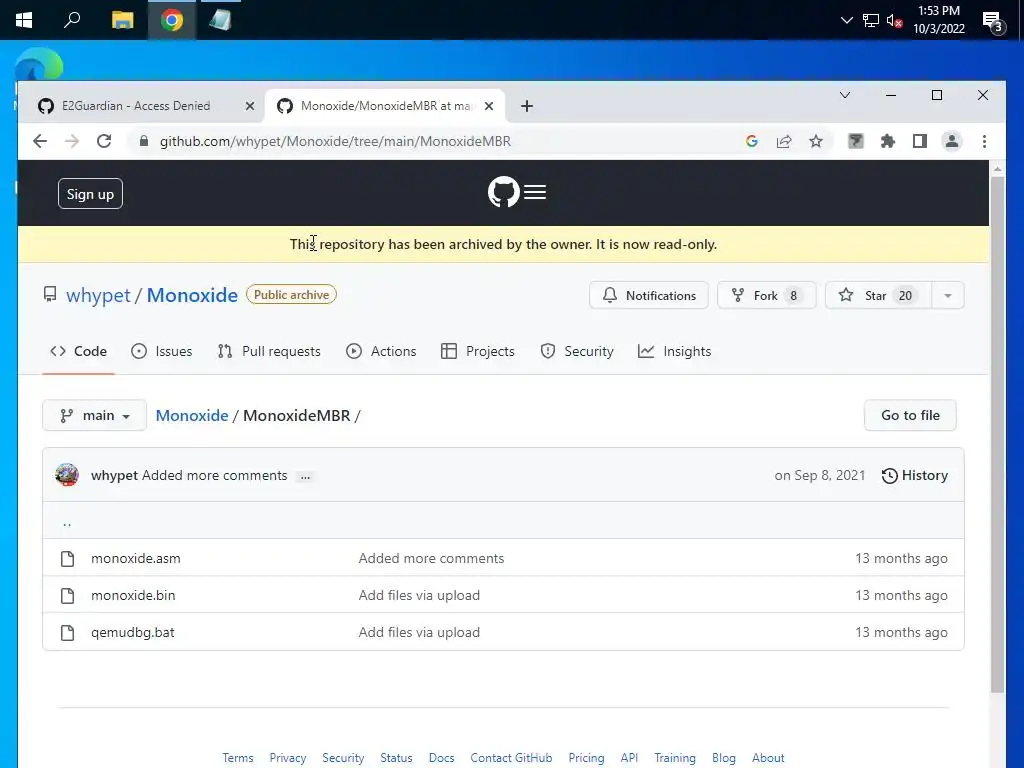1024x768 pixels.
Task: Open qemudbg.bat file
Action: 133,633
